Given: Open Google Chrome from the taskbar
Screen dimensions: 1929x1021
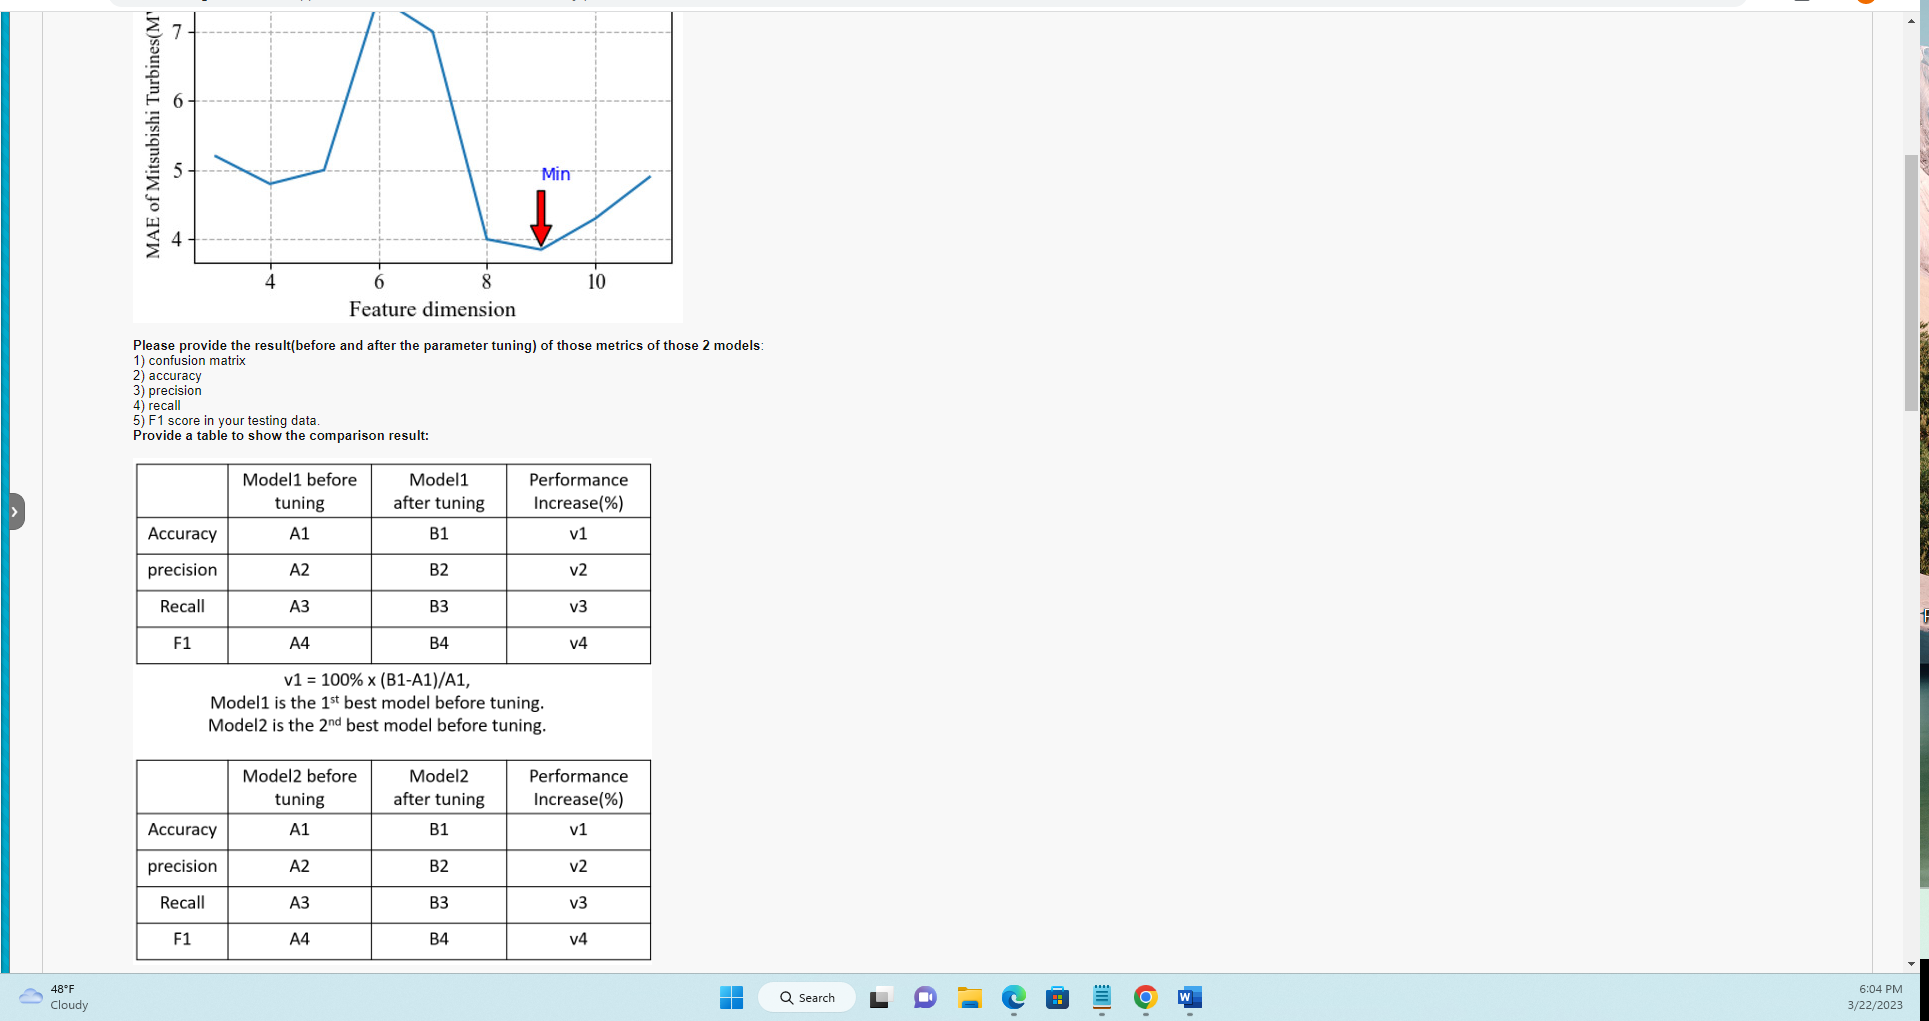Looking at the screenshot, I should coord(1145,997).
